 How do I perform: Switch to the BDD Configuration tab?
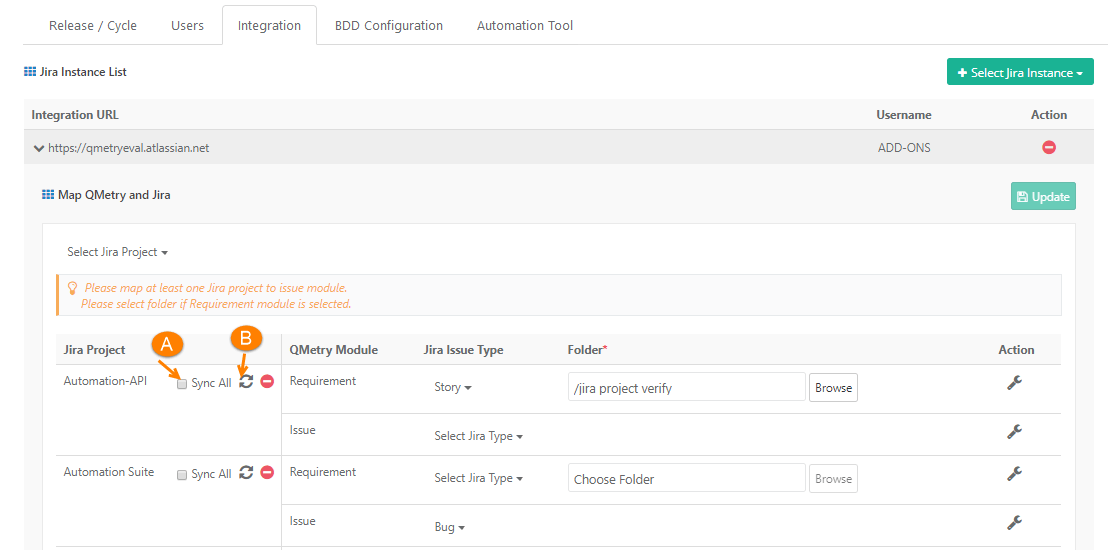coord(388,25)
